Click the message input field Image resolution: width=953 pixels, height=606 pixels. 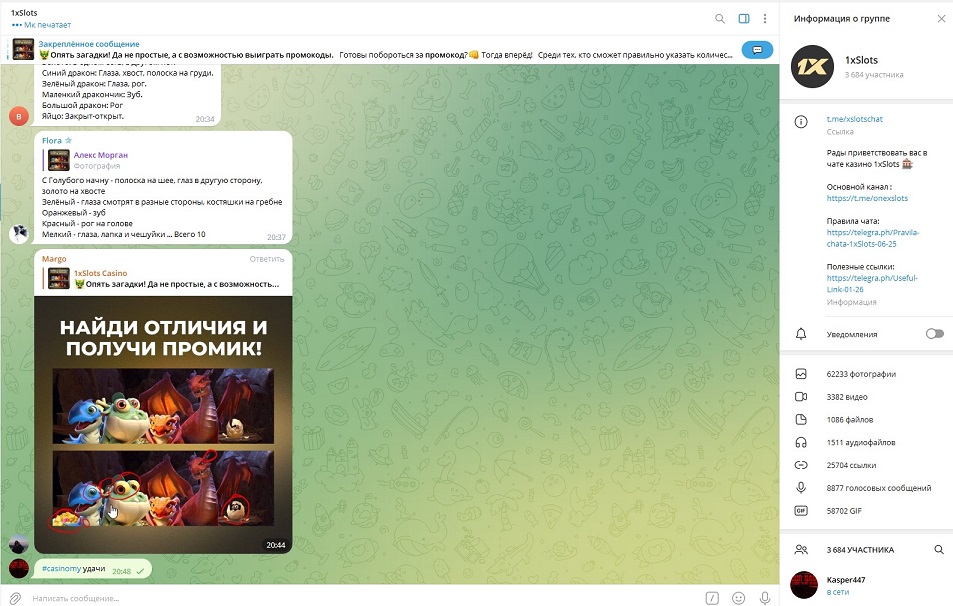365,598
